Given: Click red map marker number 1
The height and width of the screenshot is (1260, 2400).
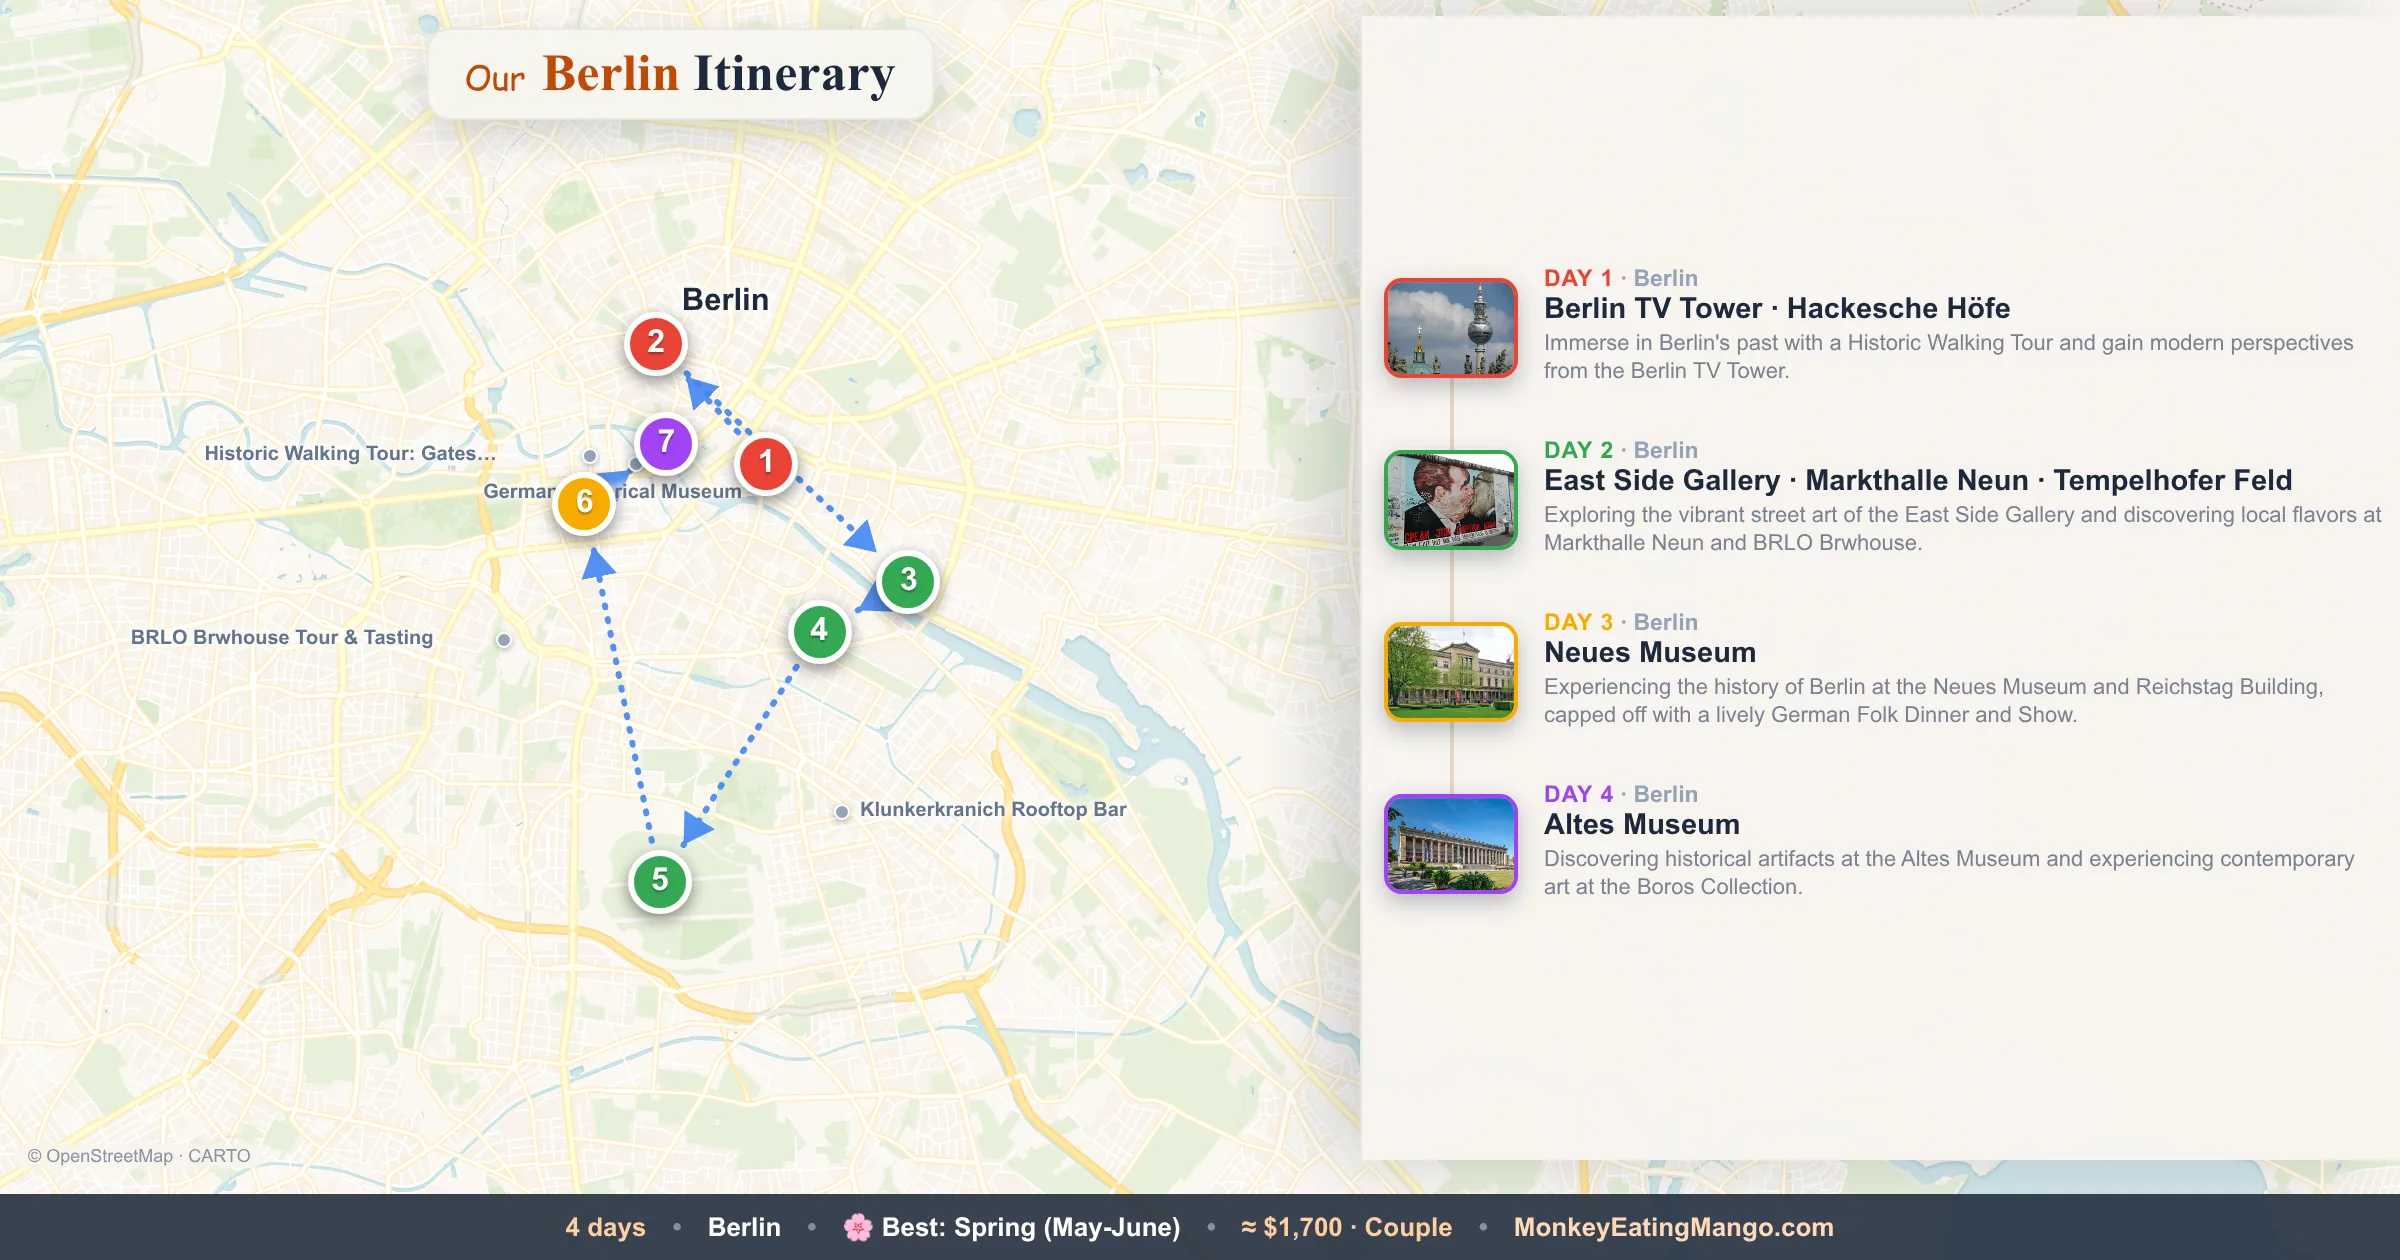Looking at the screenshot, I should click(766, 463).
